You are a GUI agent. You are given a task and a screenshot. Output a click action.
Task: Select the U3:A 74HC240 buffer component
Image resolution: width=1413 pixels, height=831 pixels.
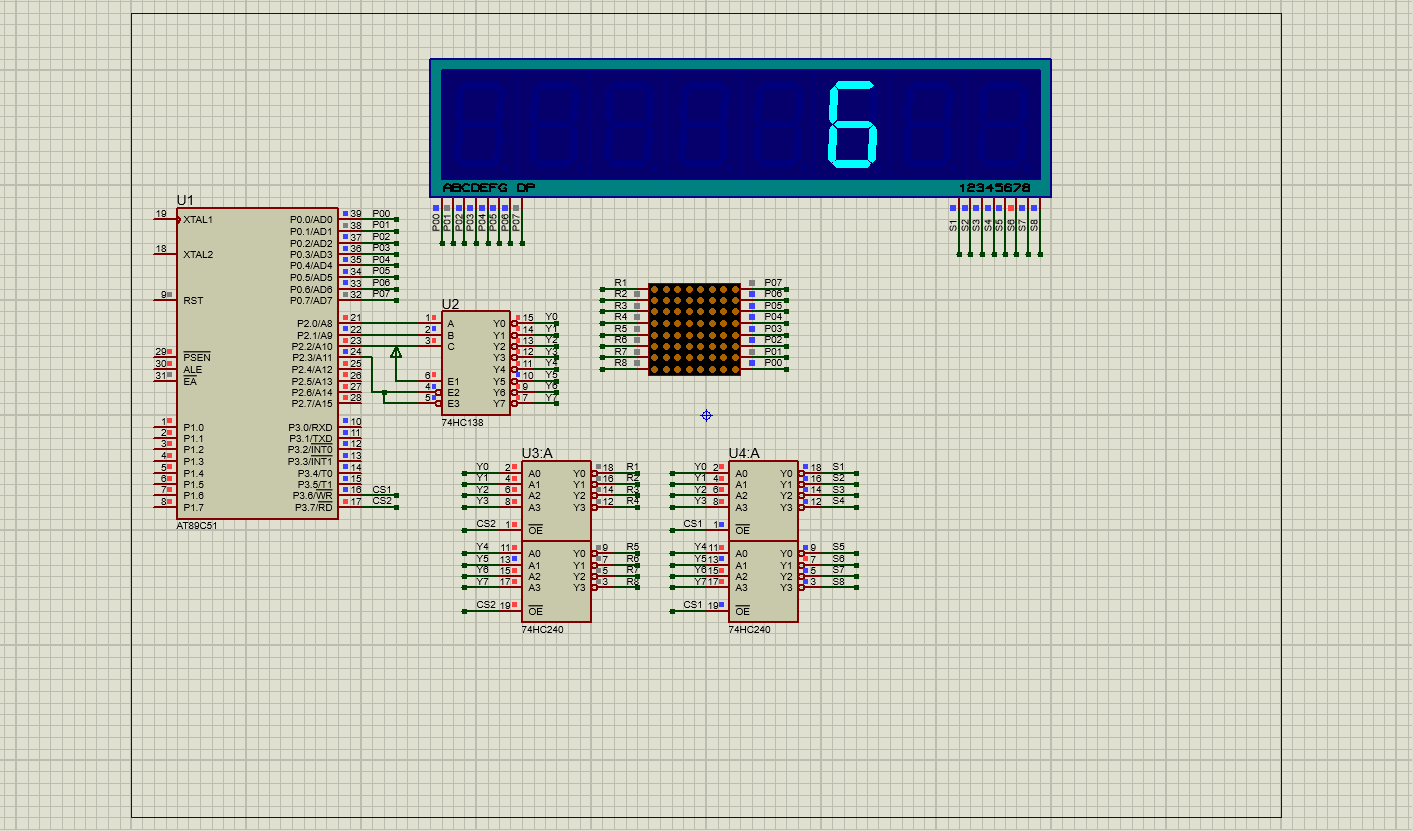(x=556, y=541)
